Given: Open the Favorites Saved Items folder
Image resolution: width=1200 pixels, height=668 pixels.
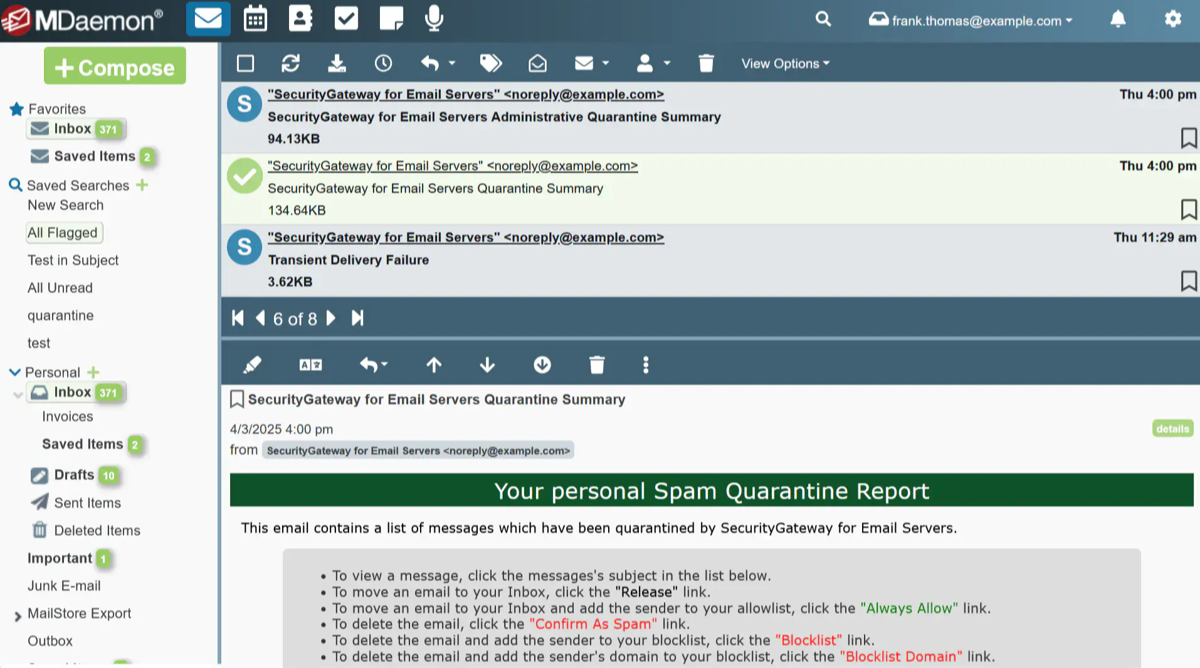Looking at the screenshot, I should pos(92,156).
